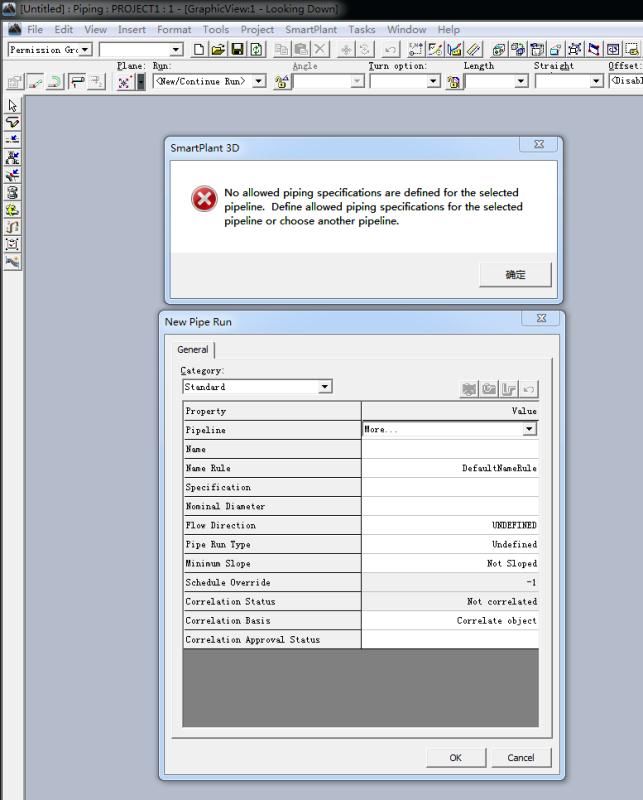Open the Edit menu
This screenshot has width=643, height=800.
click(x=64, y=30)
